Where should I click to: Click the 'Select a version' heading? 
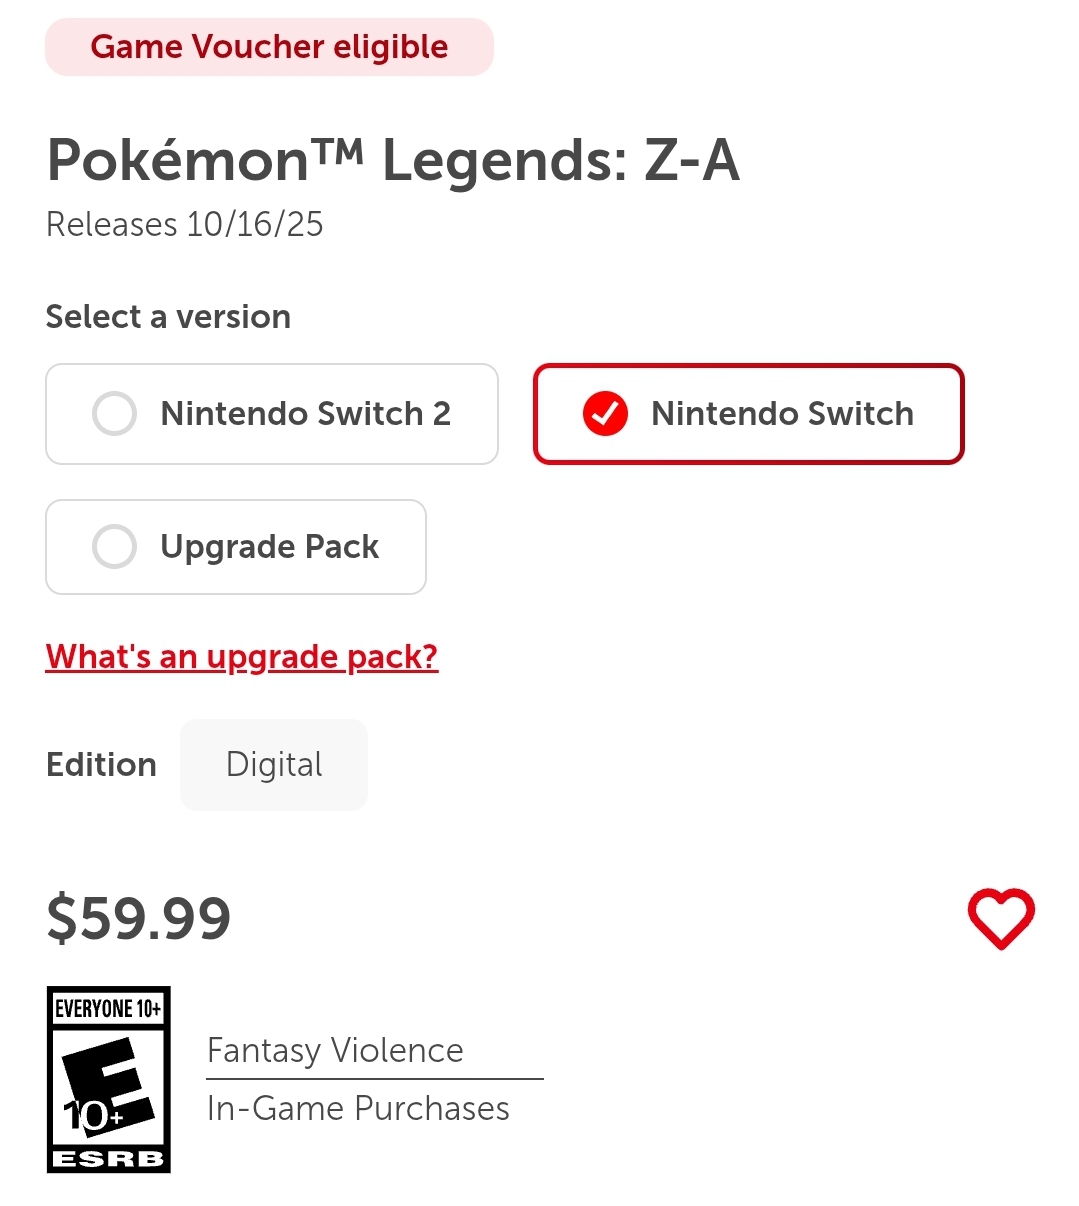[x=168, y=317]
